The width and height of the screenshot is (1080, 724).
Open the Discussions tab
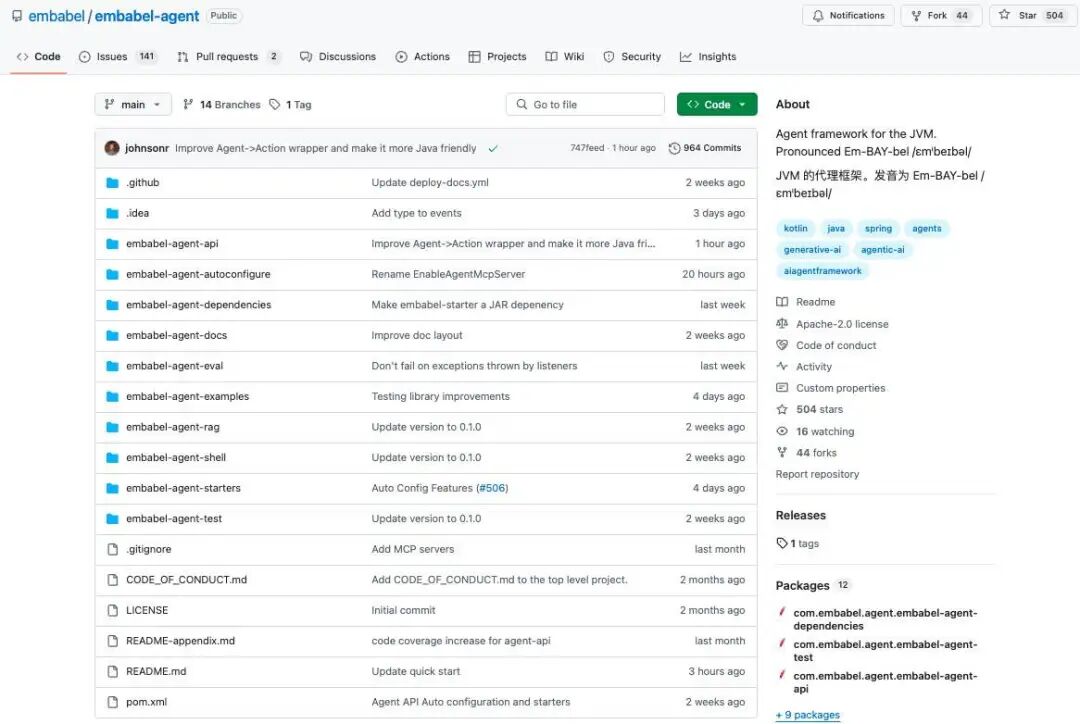338,56
